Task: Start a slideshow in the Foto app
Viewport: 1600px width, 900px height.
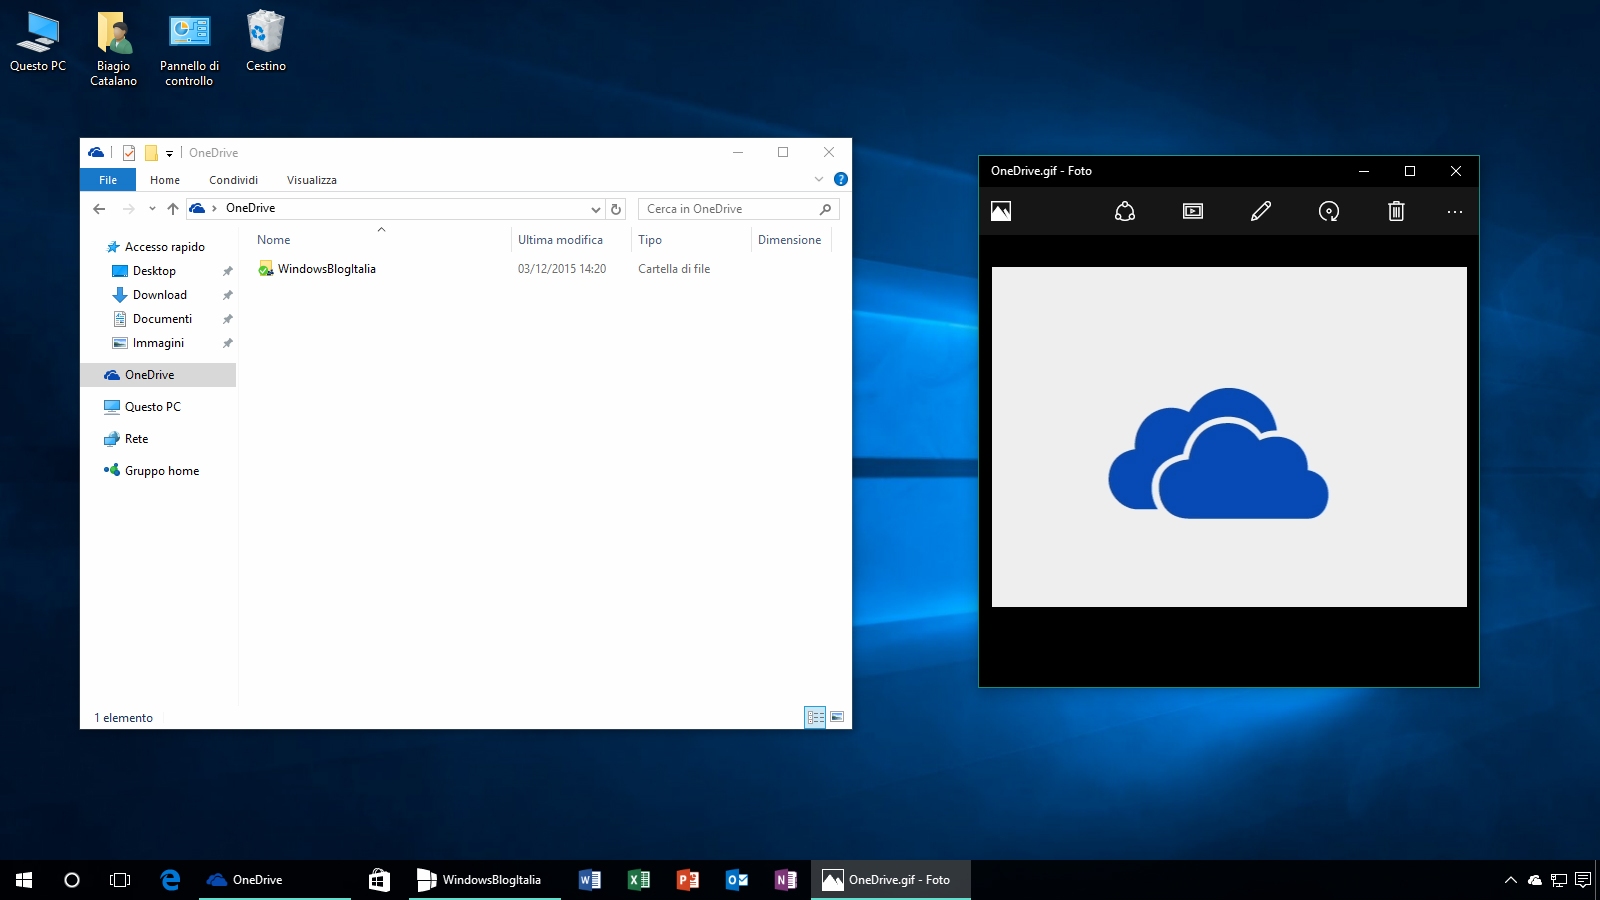Action: click(1192, 211)
